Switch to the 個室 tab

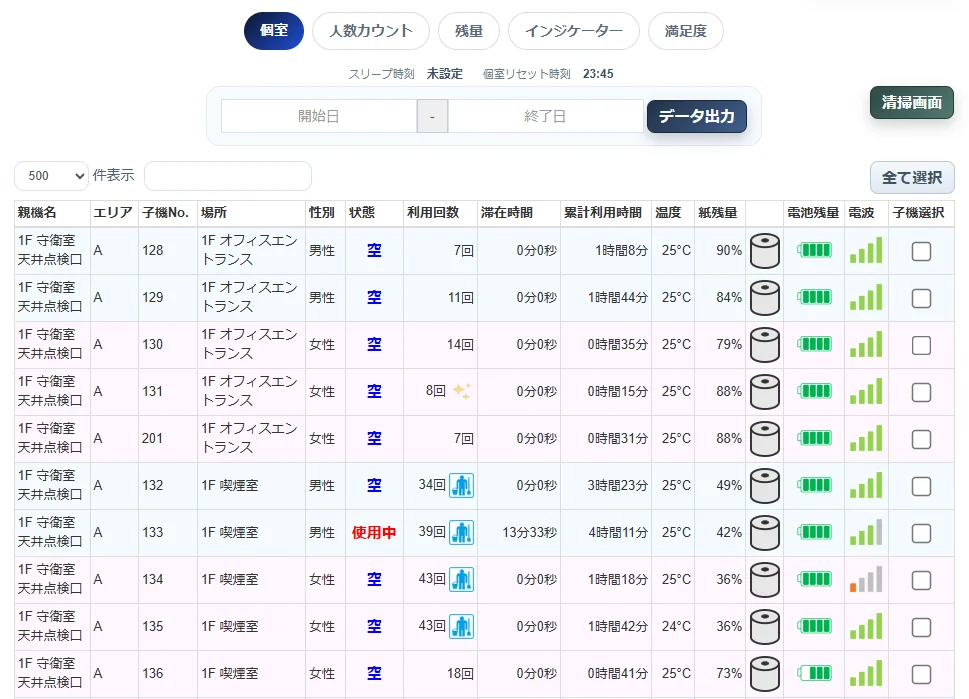click(274, 31)
